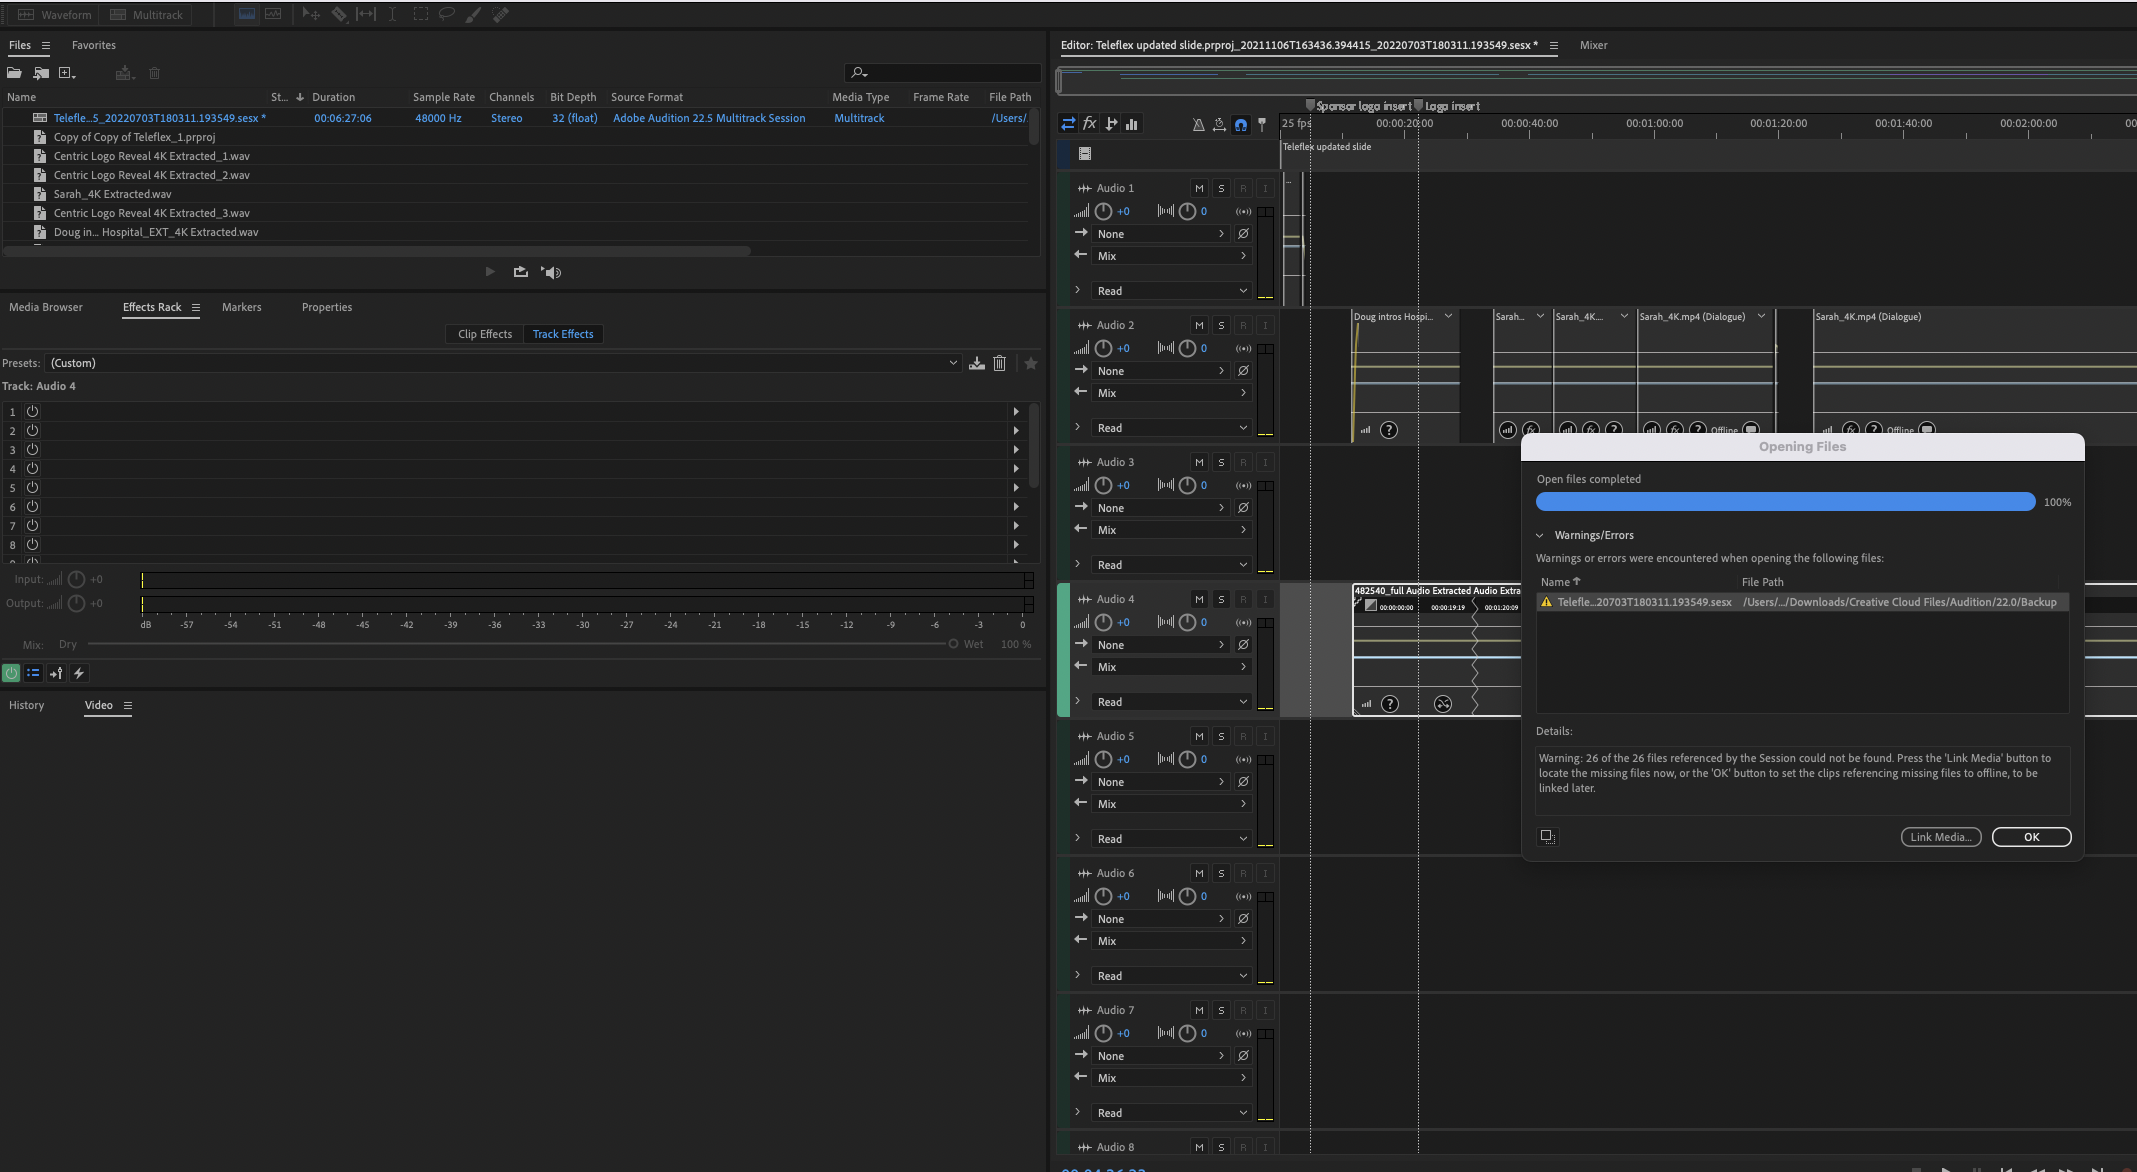The image size is (2137, 1172).
Task: Select the Spot Healing Brush tool
Action: tap(500, 14)
